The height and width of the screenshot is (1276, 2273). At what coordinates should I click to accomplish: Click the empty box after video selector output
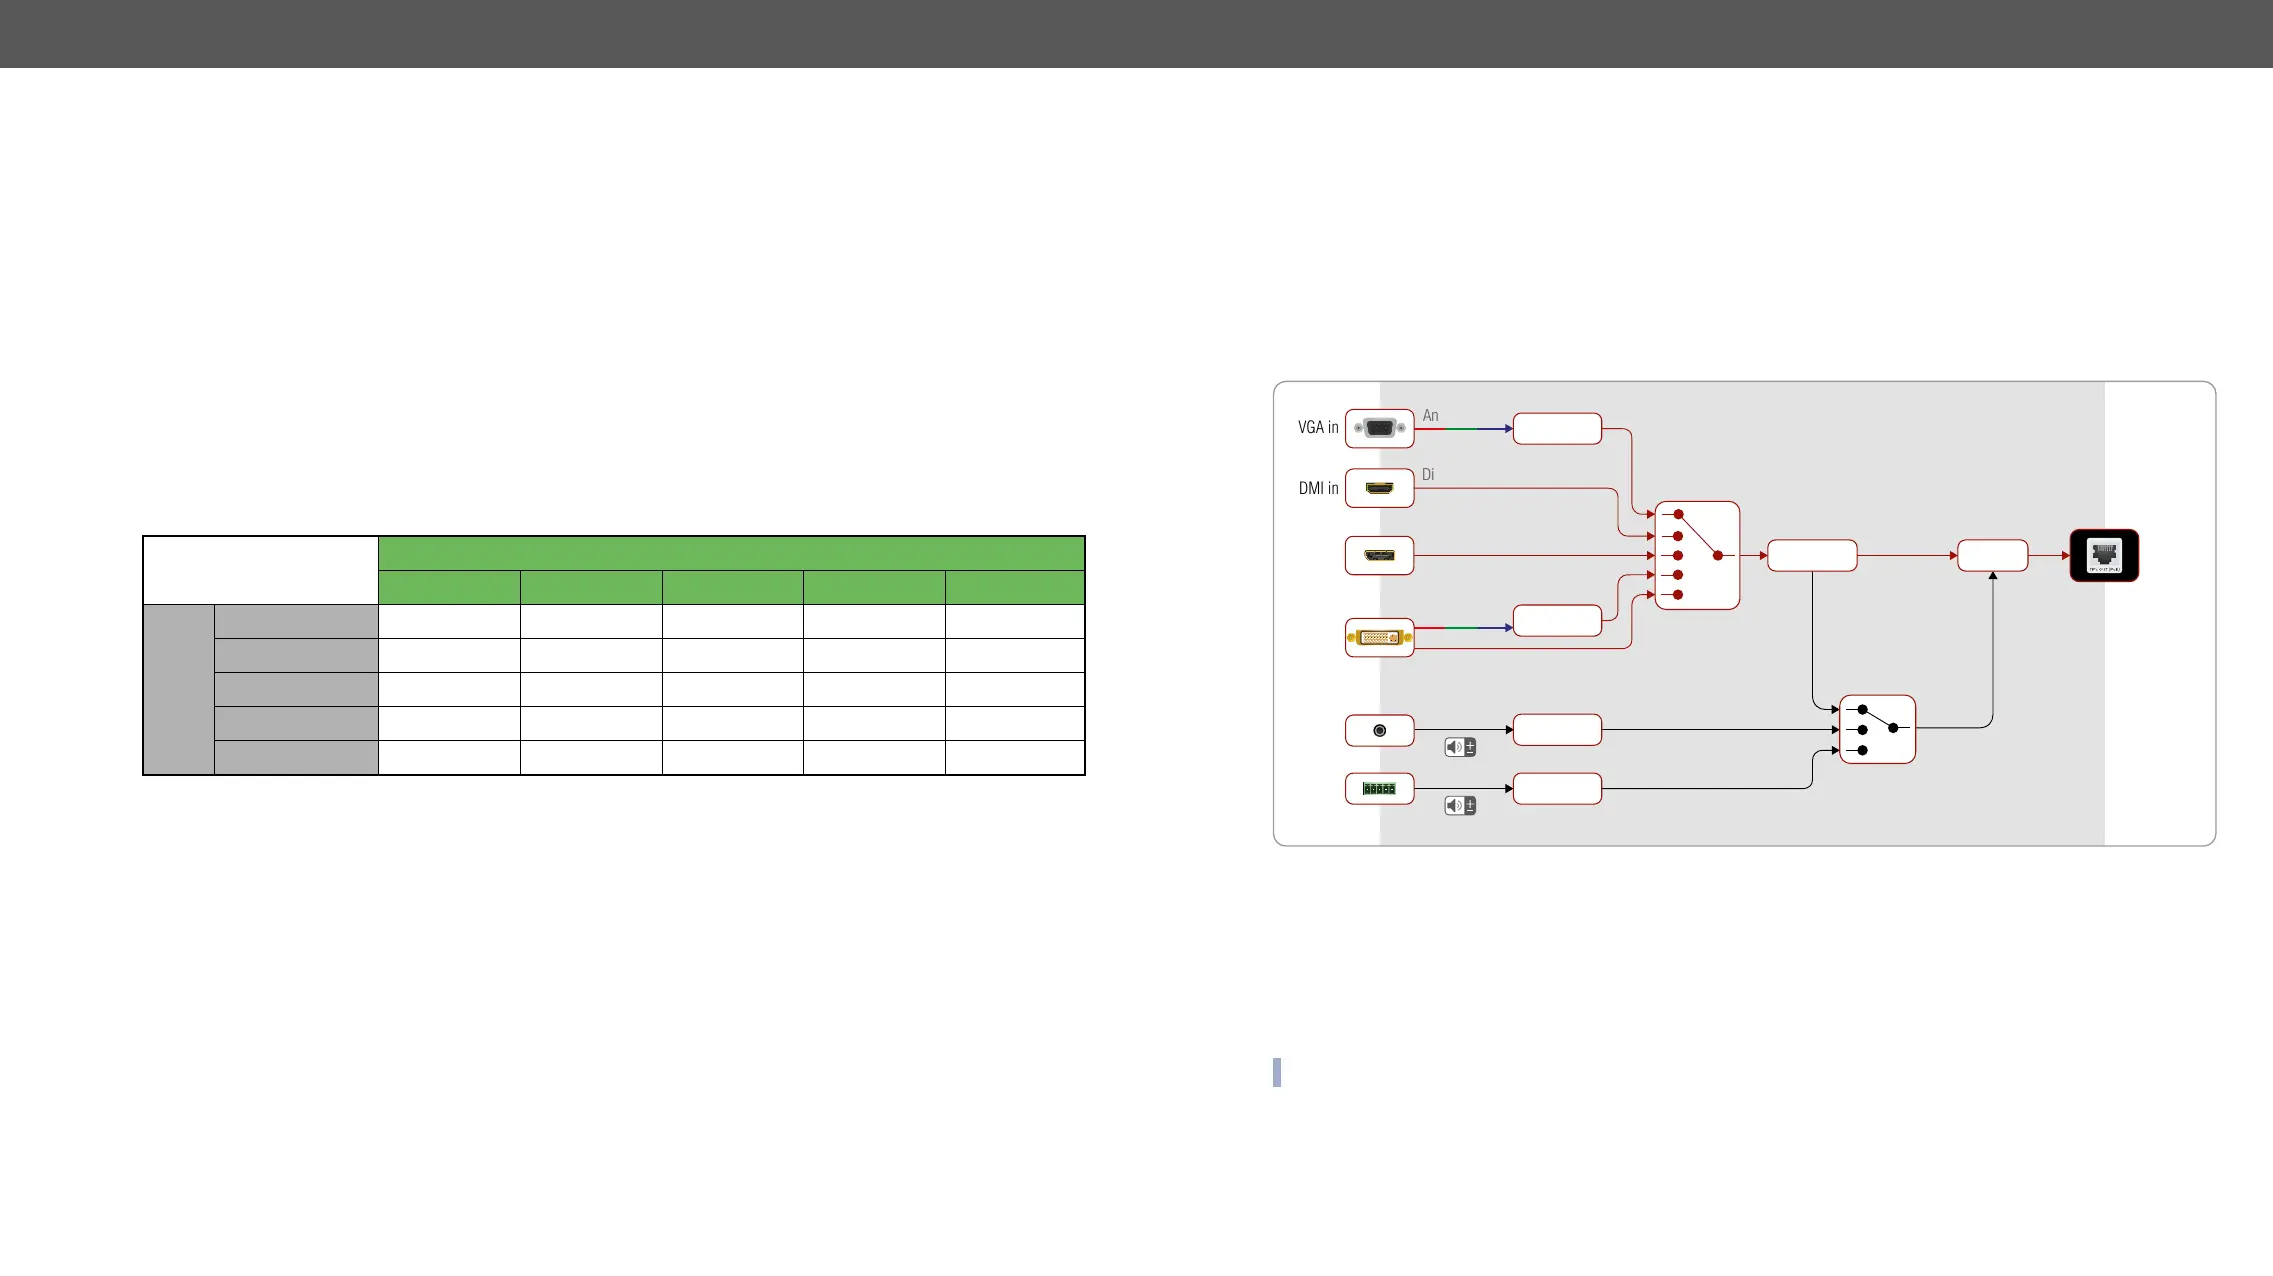pyautogui.click(x=1812, y=555)
